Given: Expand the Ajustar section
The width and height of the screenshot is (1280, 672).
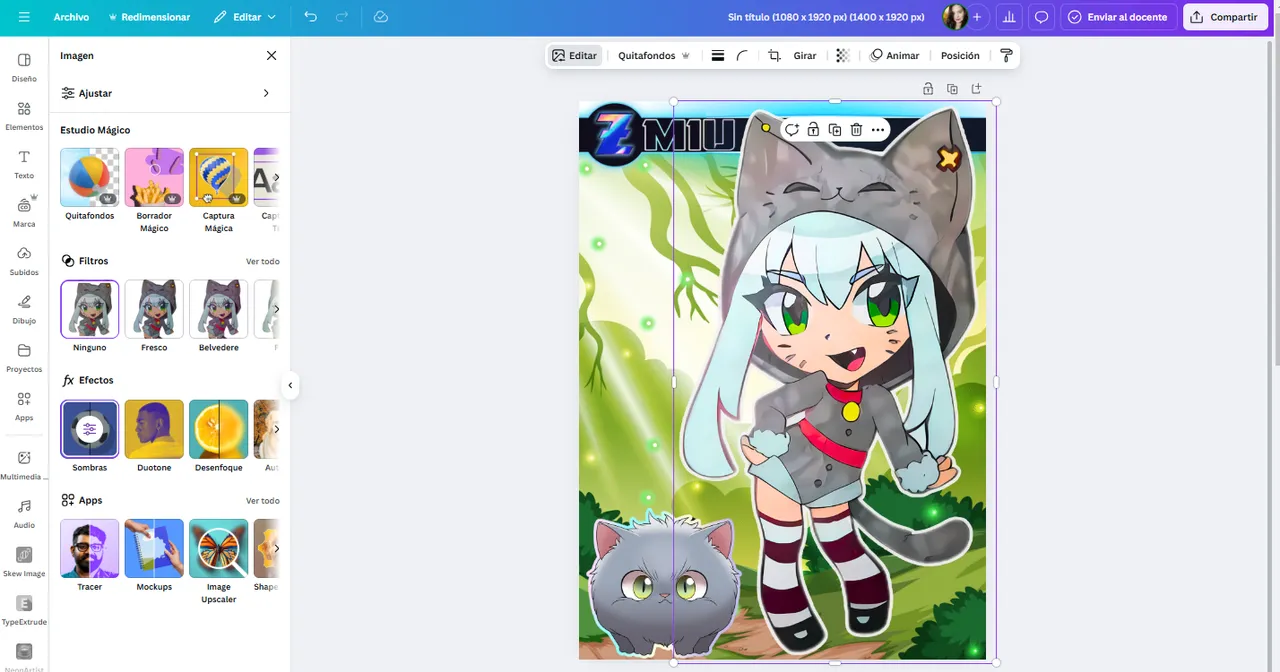Looking at the screenshot, I should [169, 93].
